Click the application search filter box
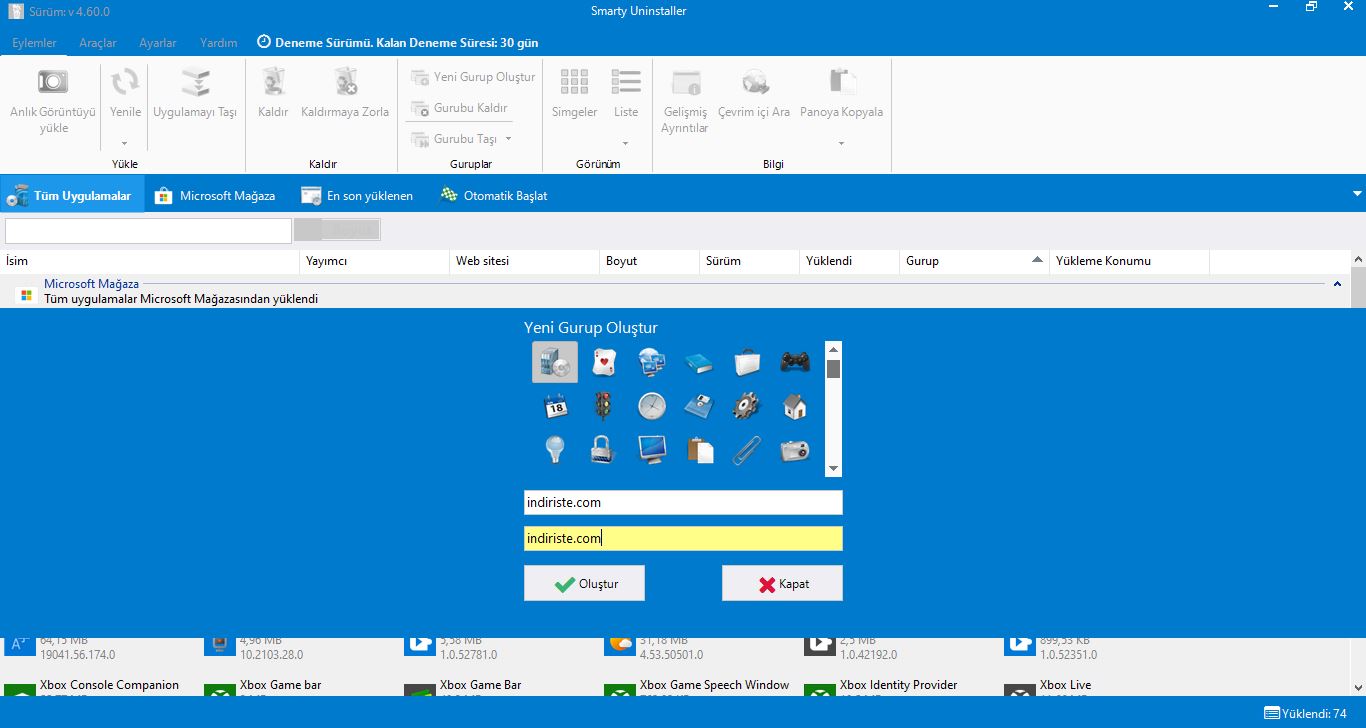This screenshot has height=728, width=1366. tap(148, 230)
